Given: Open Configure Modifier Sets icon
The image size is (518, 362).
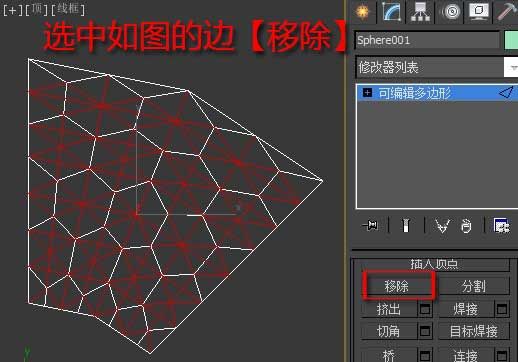Looking at the screenshot, I should [x=501, y=226].
